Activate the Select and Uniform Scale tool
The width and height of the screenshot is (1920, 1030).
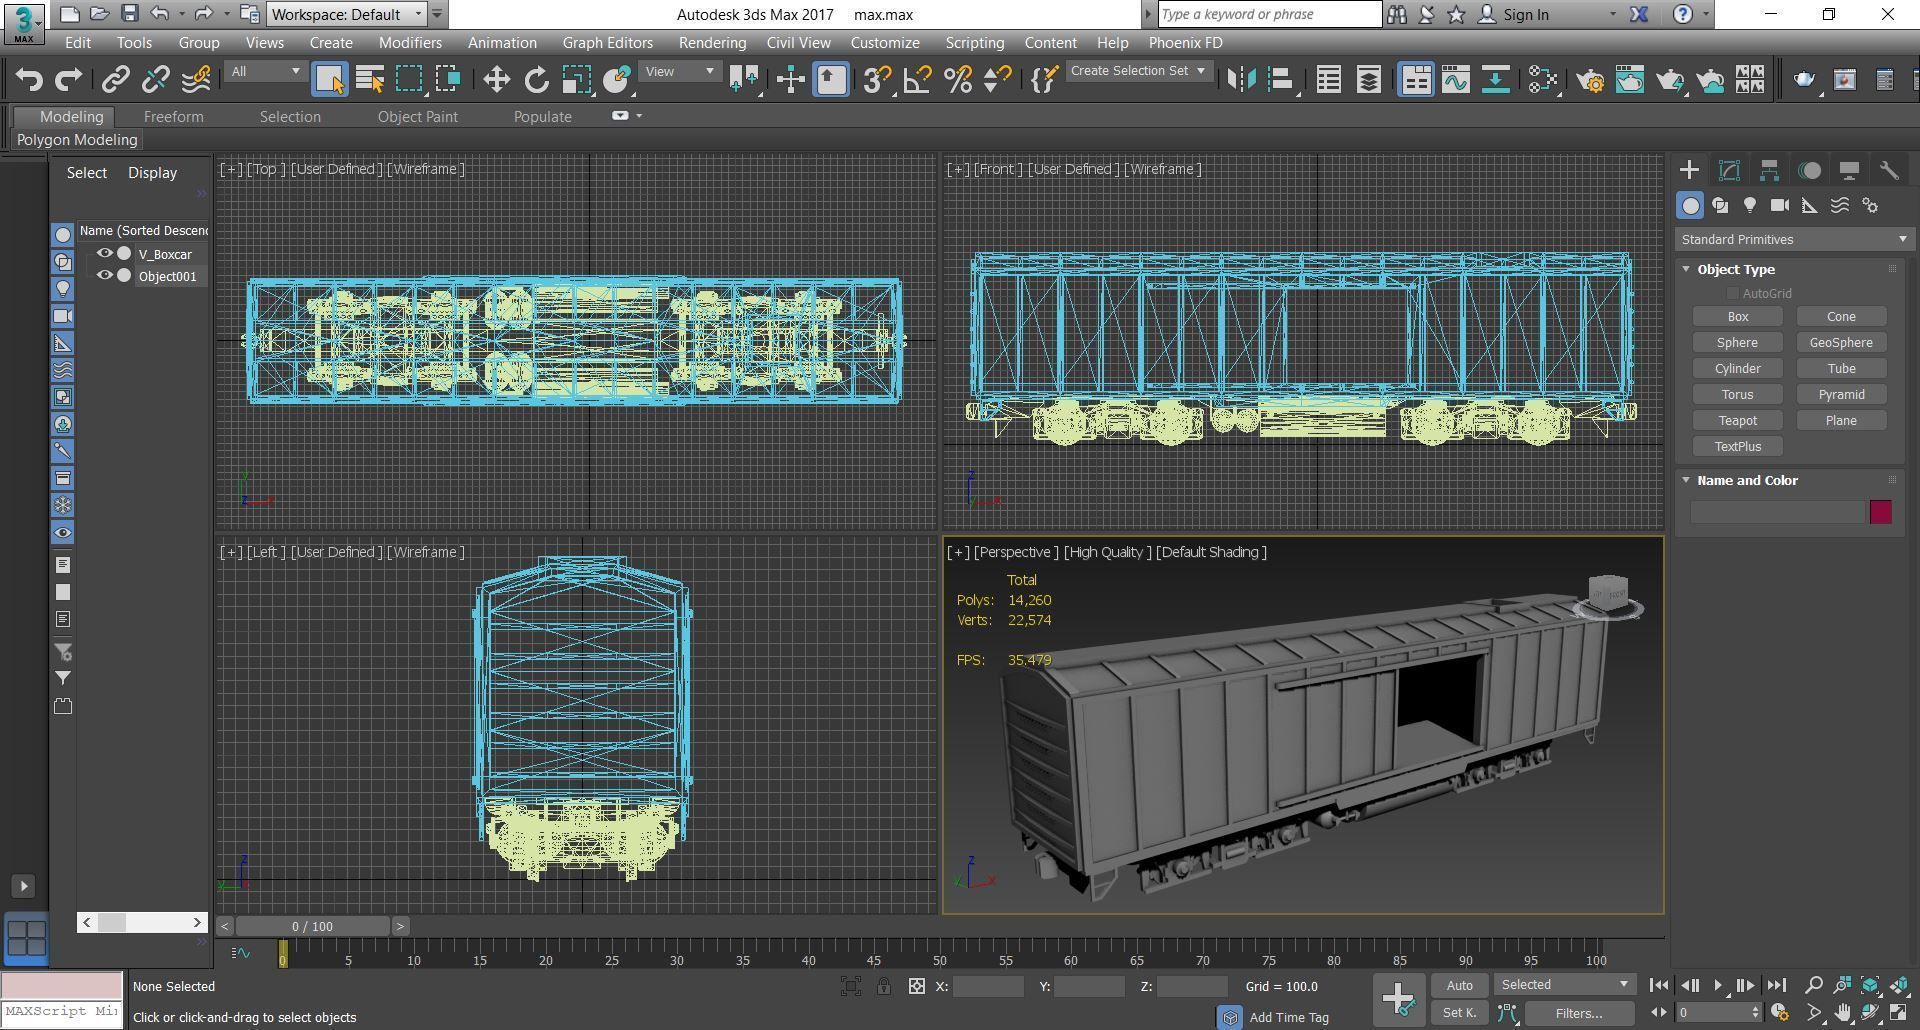pyautogui.click(x=576, y=80)
